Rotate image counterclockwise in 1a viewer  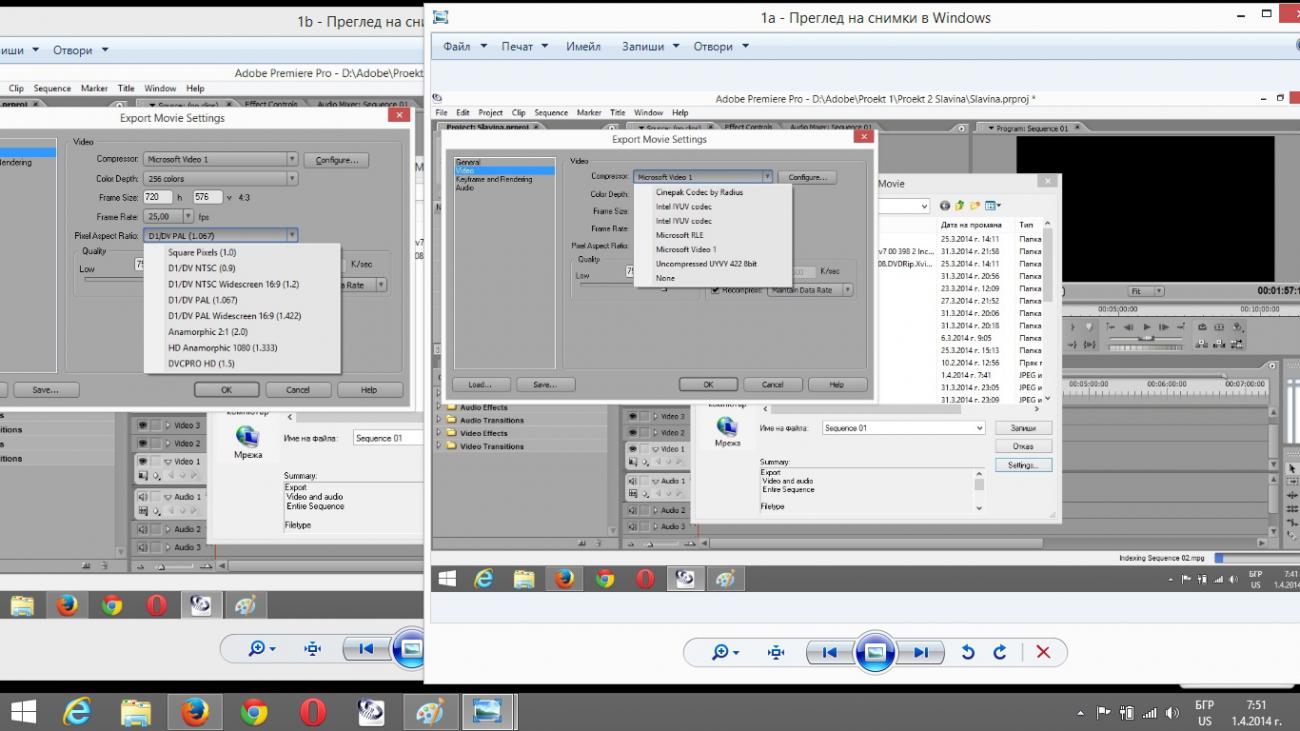(967, 652)
